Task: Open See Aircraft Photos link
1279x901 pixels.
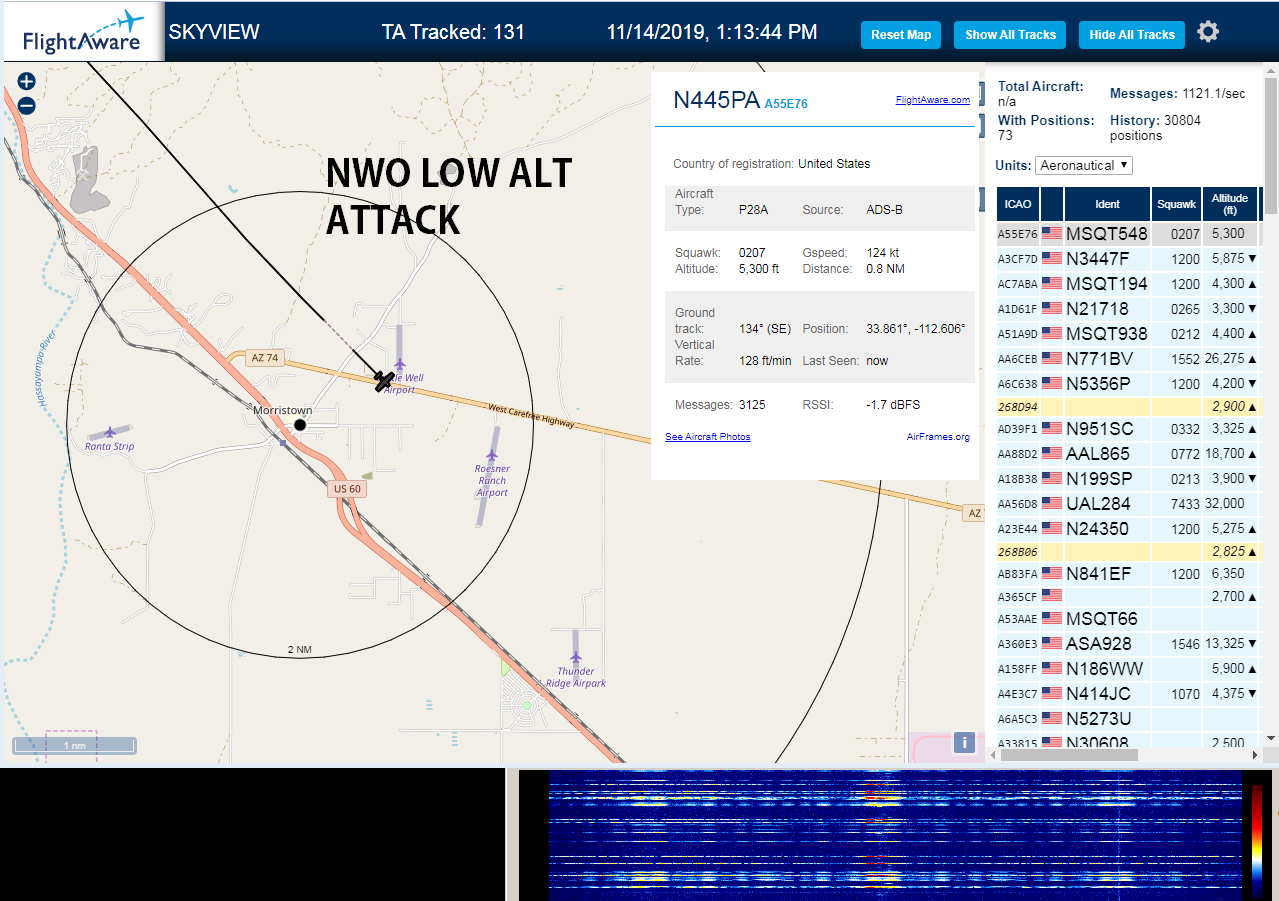Action: click(708, 437)
